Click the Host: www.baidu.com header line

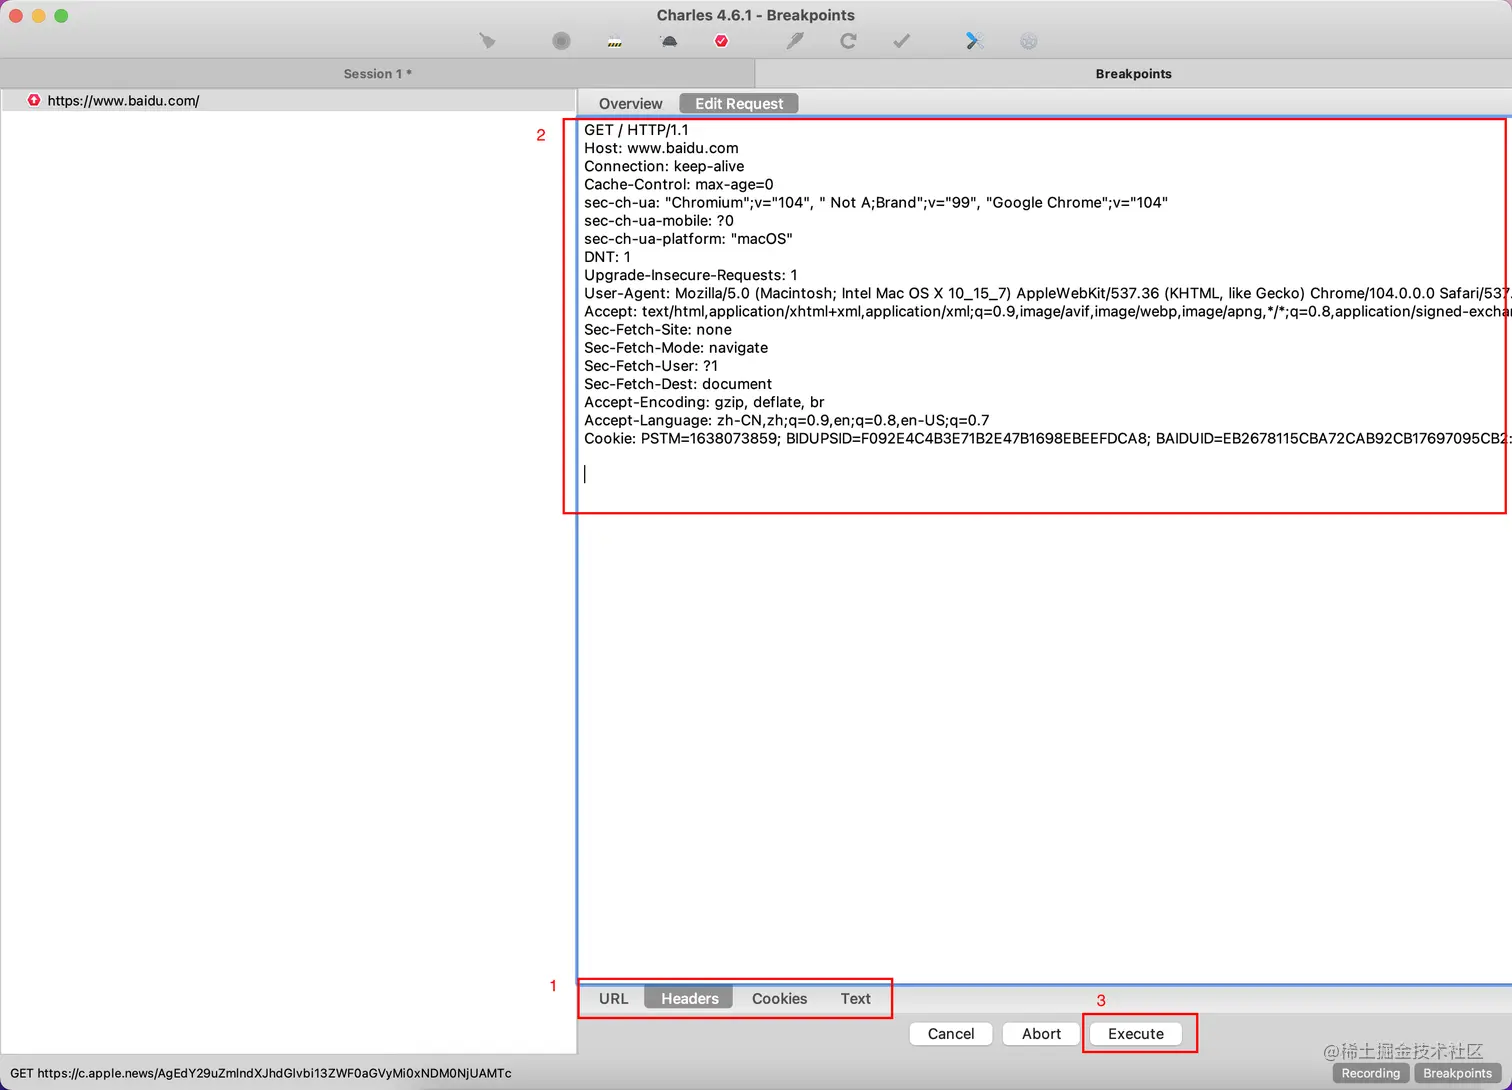click(661, 148)
